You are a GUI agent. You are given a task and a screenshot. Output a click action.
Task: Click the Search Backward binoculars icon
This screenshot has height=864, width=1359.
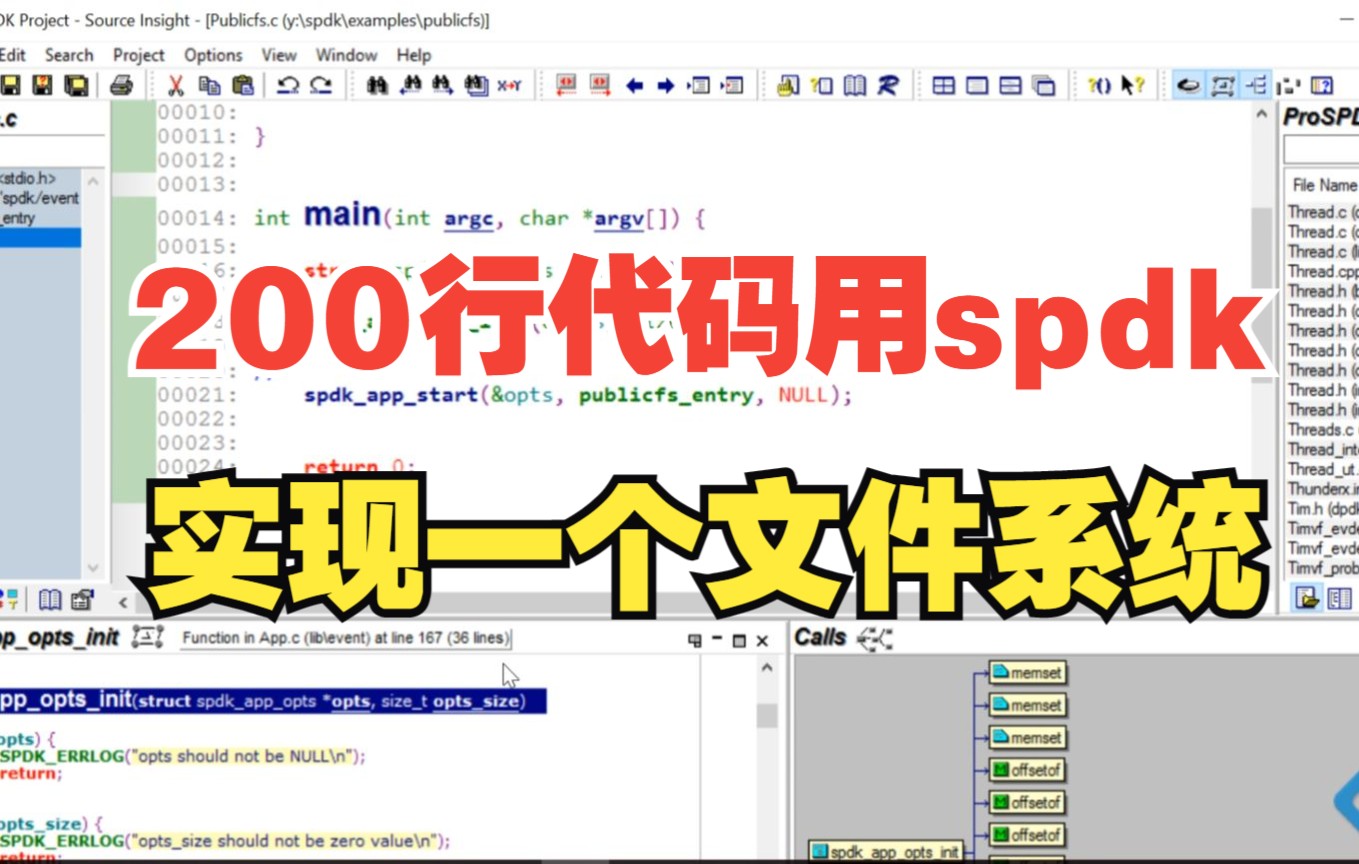coord(410,86)
